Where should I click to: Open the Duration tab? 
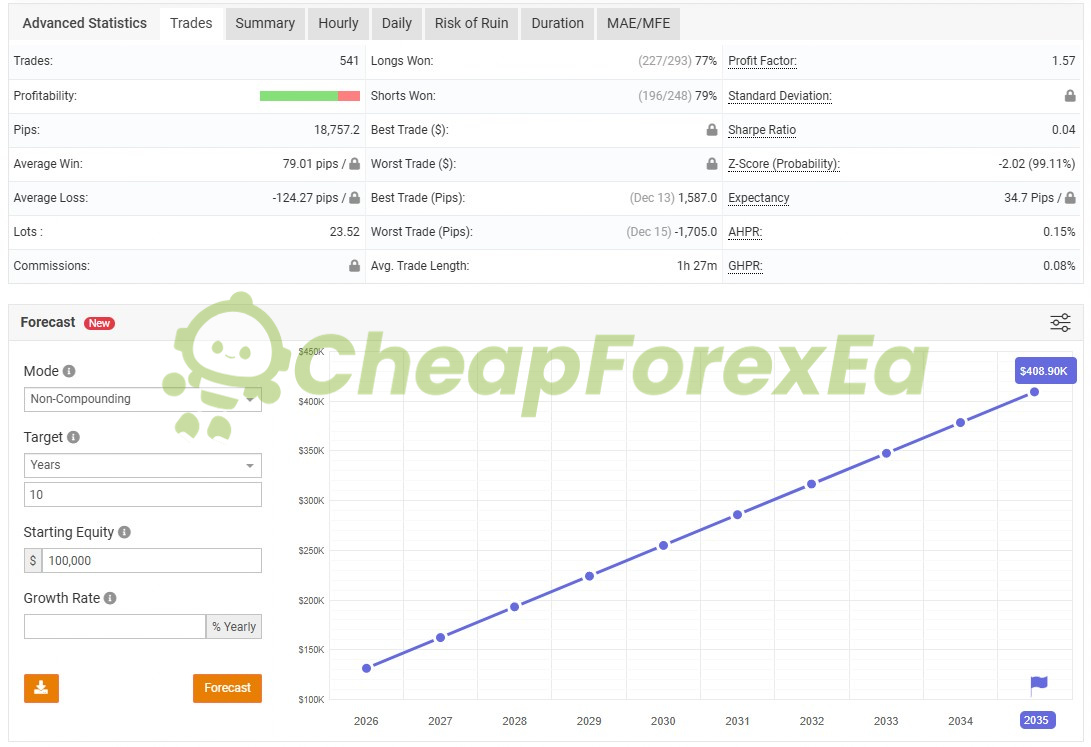point(557,24)
